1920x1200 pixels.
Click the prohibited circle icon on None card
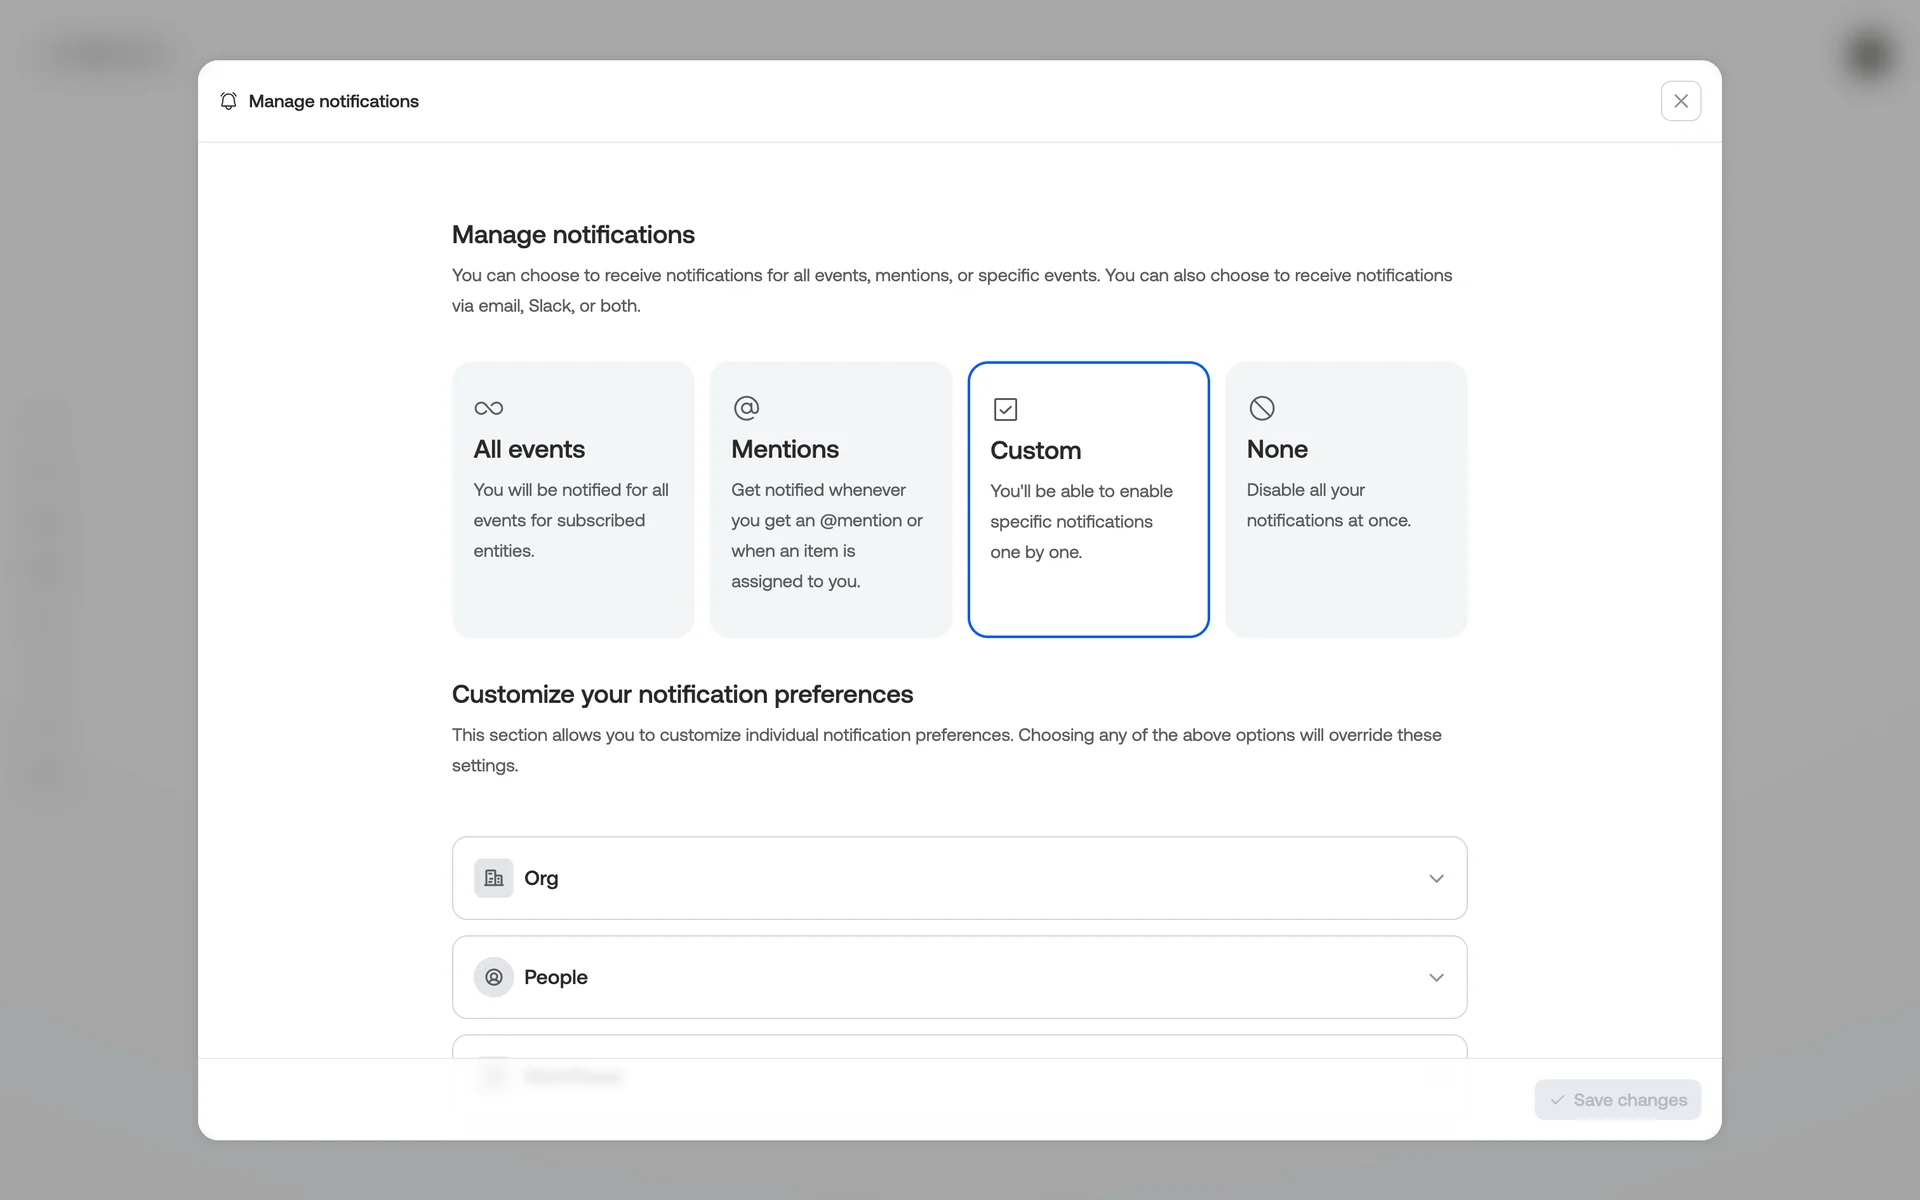(1262, 408)
